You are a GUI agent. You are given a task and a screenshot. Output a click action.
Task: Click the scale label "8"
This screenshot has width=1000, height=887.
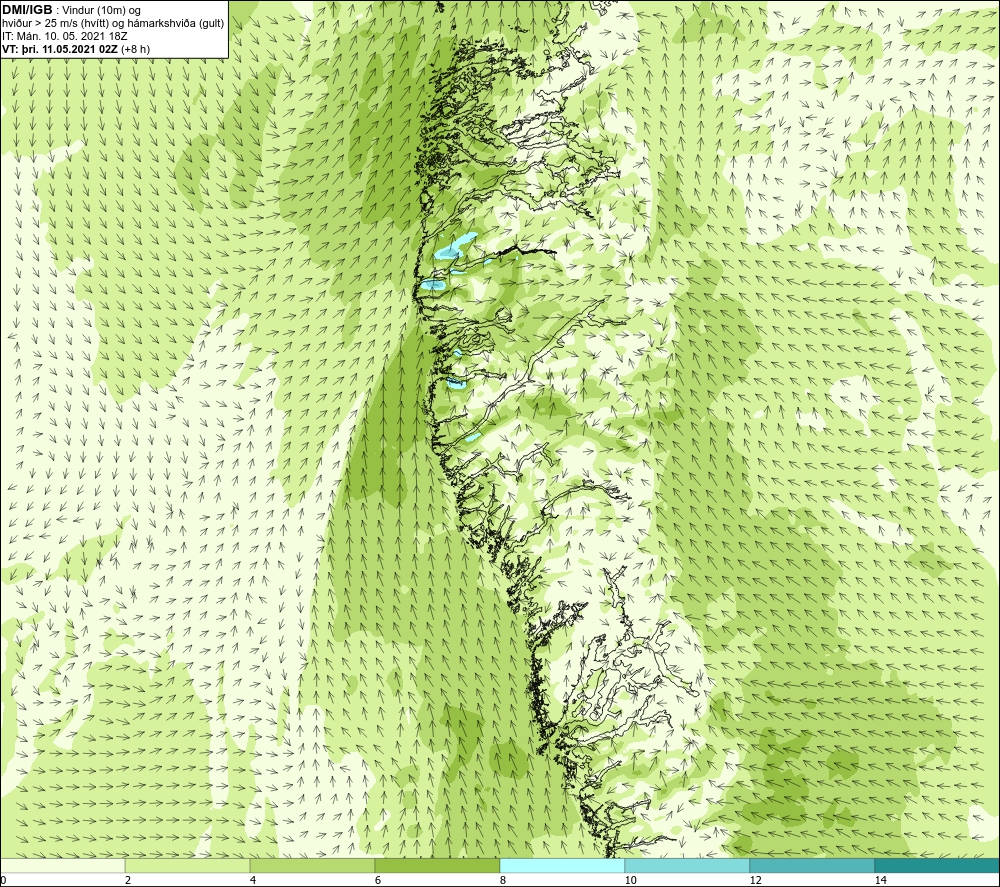pyautogui.click(x=503, y=880)
